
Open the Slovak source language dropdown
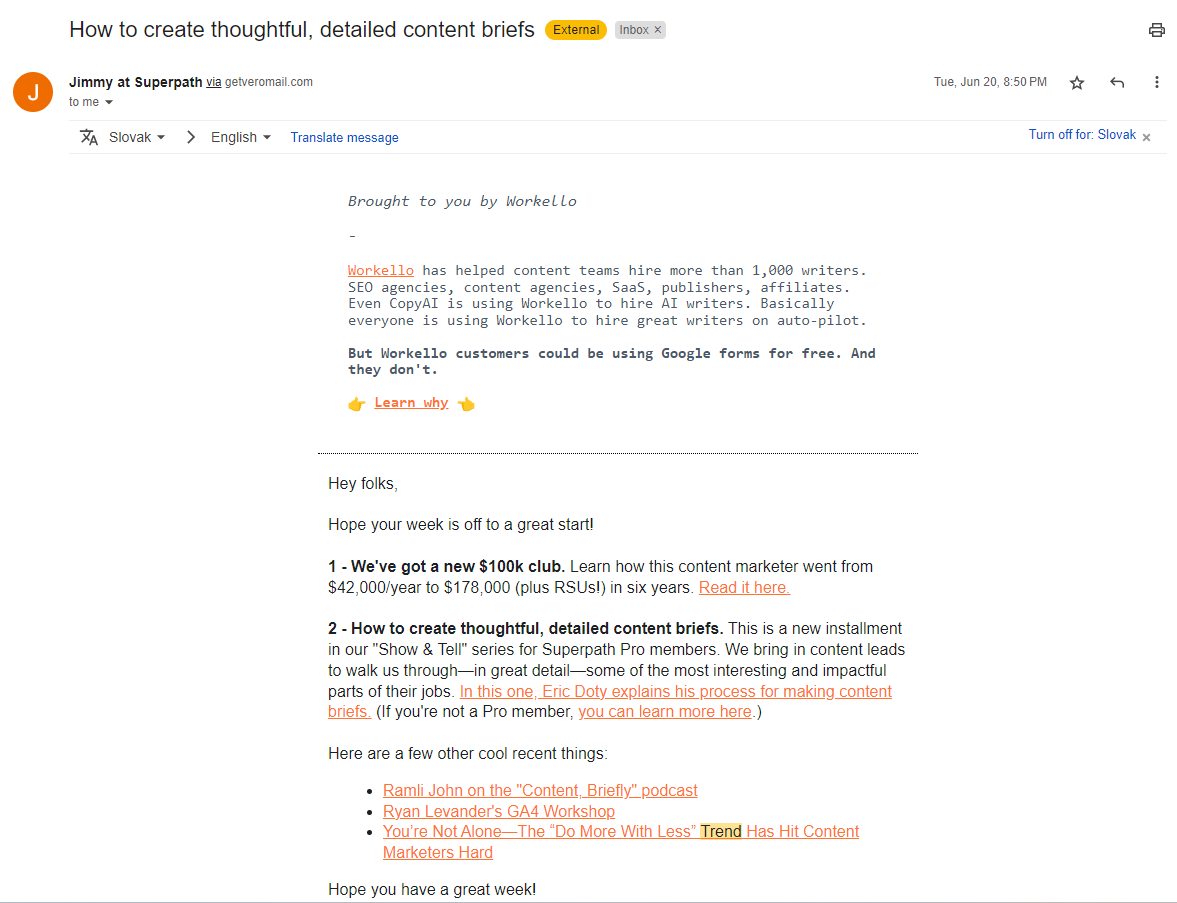pyautogui.click(x=137, y=137)
